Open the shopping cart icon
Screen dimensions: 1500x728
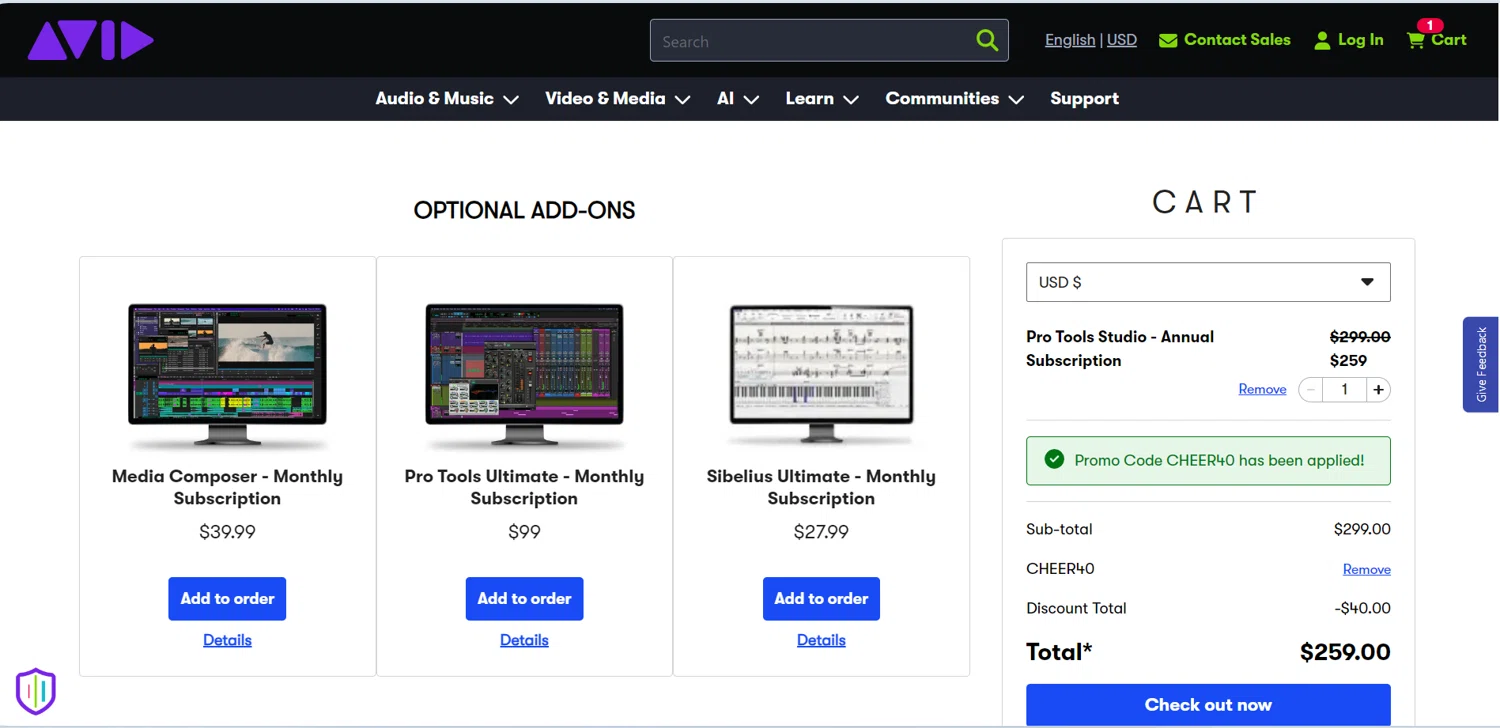tap(1415, 40)
